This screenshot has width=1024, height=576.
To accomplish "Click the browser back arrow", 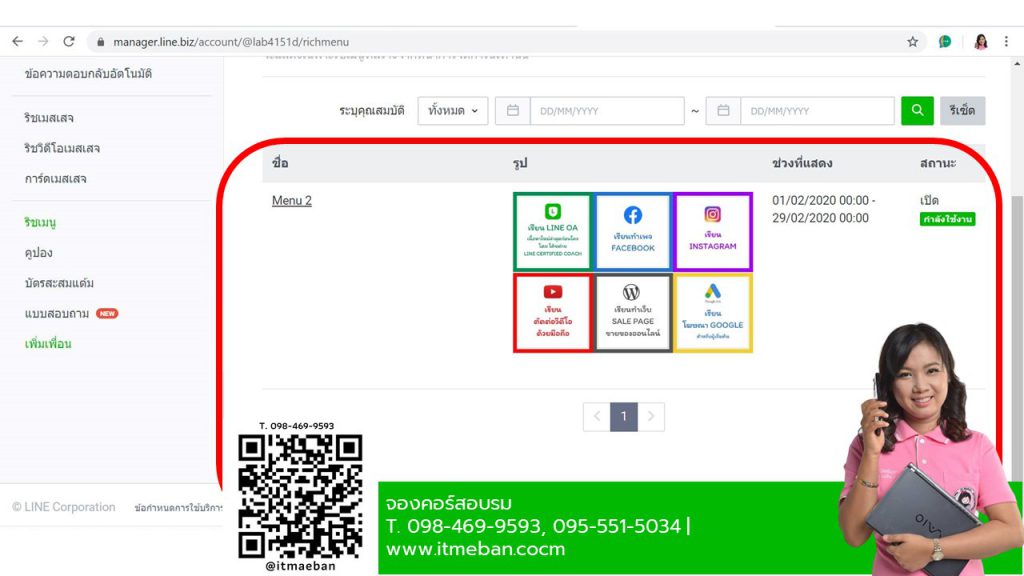I will pos(17,42).
